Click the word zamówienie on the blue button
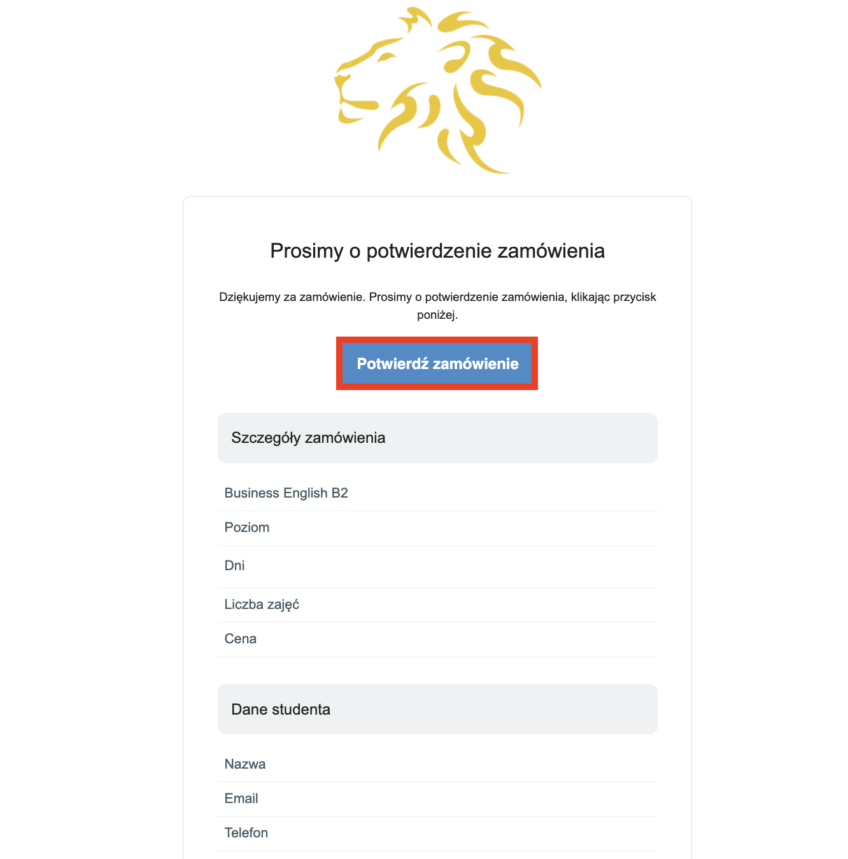848x859 pixels. (x=476, y=364)
